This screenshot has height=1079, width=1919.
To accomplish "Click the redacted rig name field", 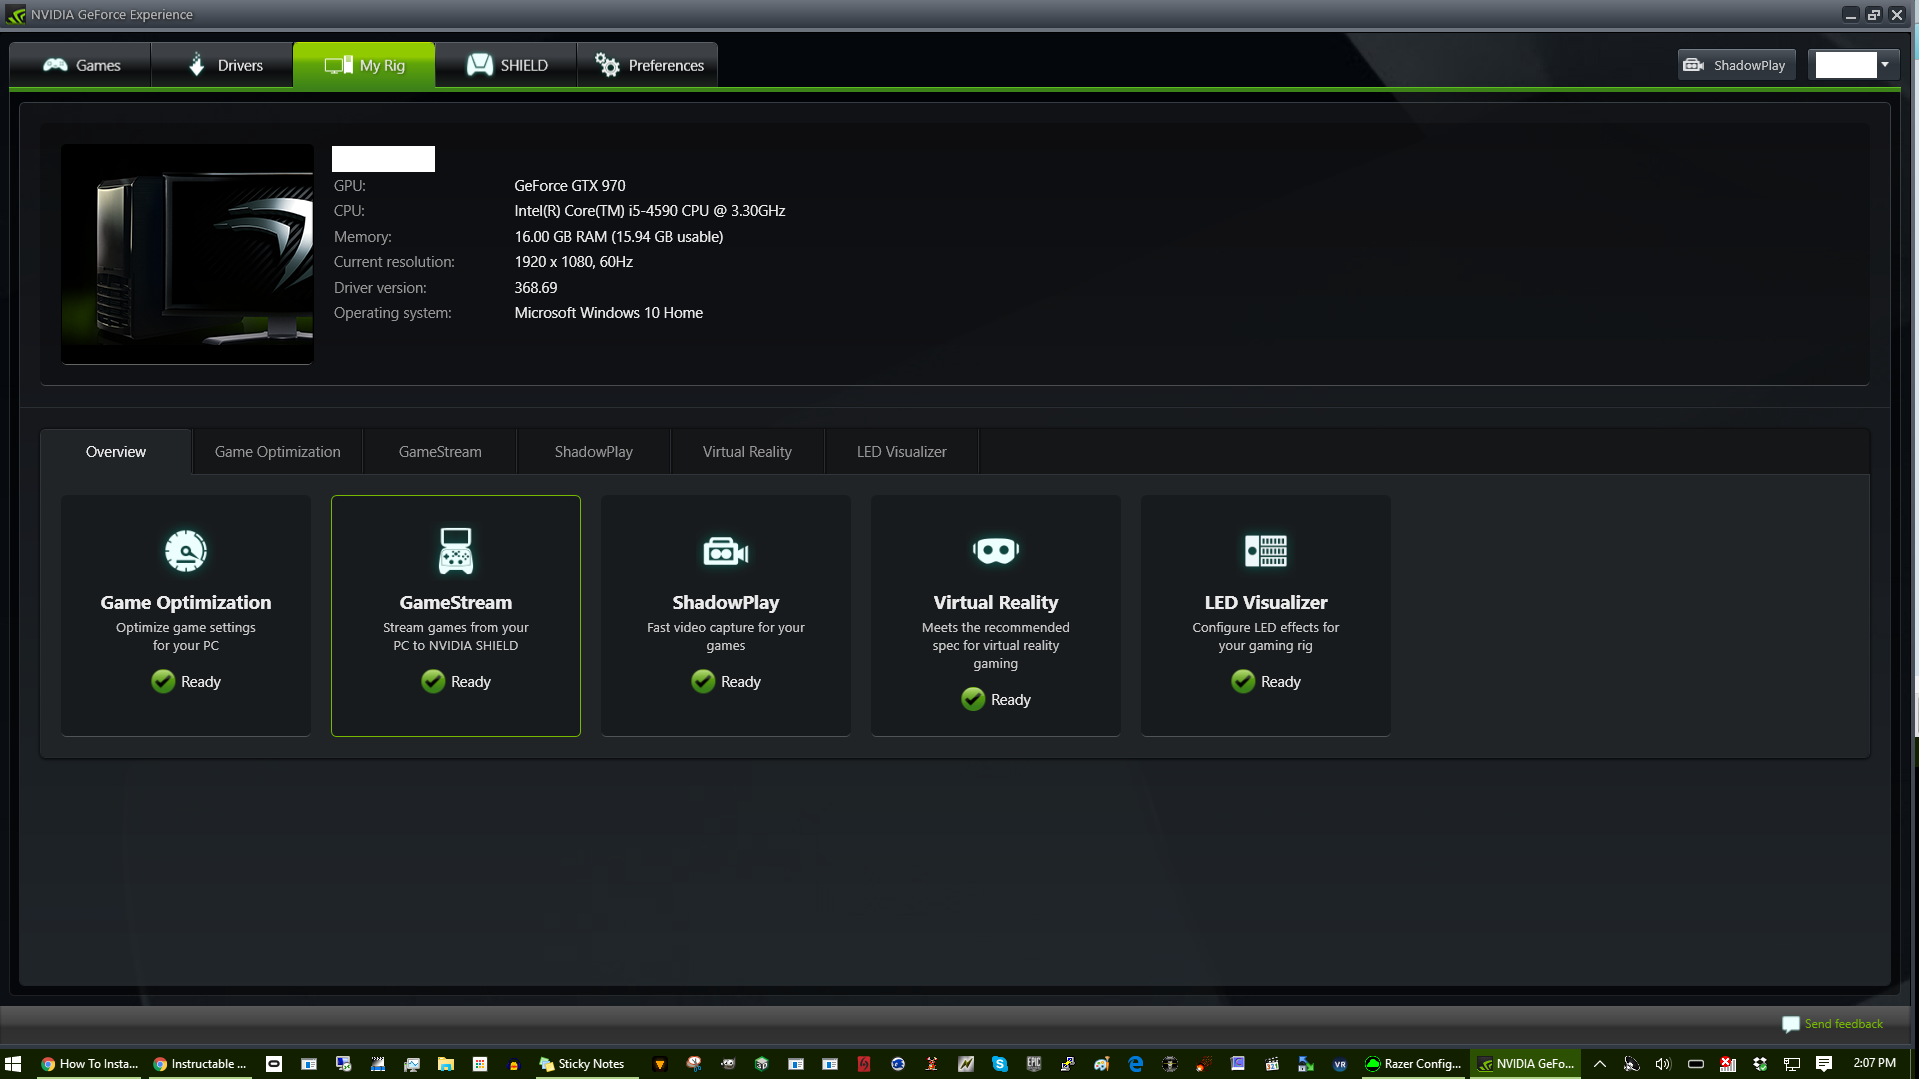I will pos(383,159).
